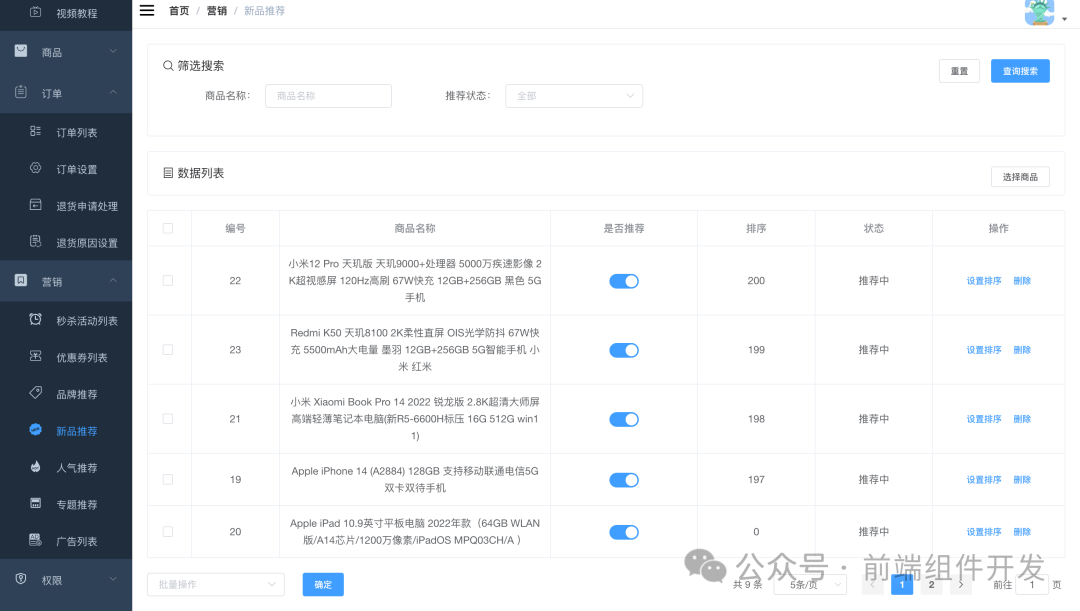Open the 推荐状态 dropdown

pos(574,96)
